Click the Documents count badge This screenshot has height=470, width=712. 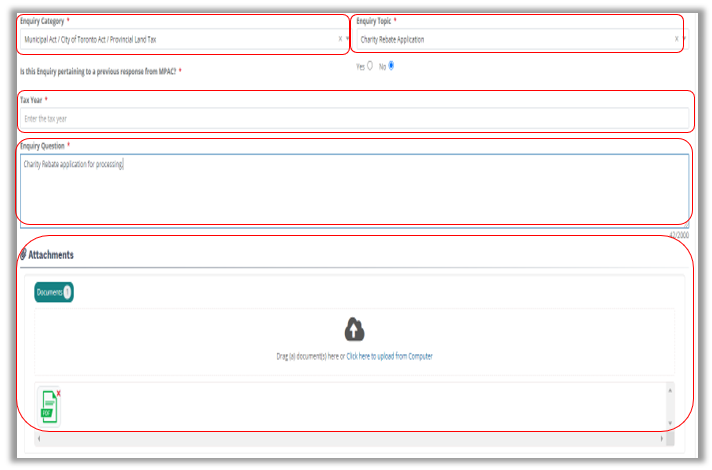pyautogui.click(x=68, y=292)
